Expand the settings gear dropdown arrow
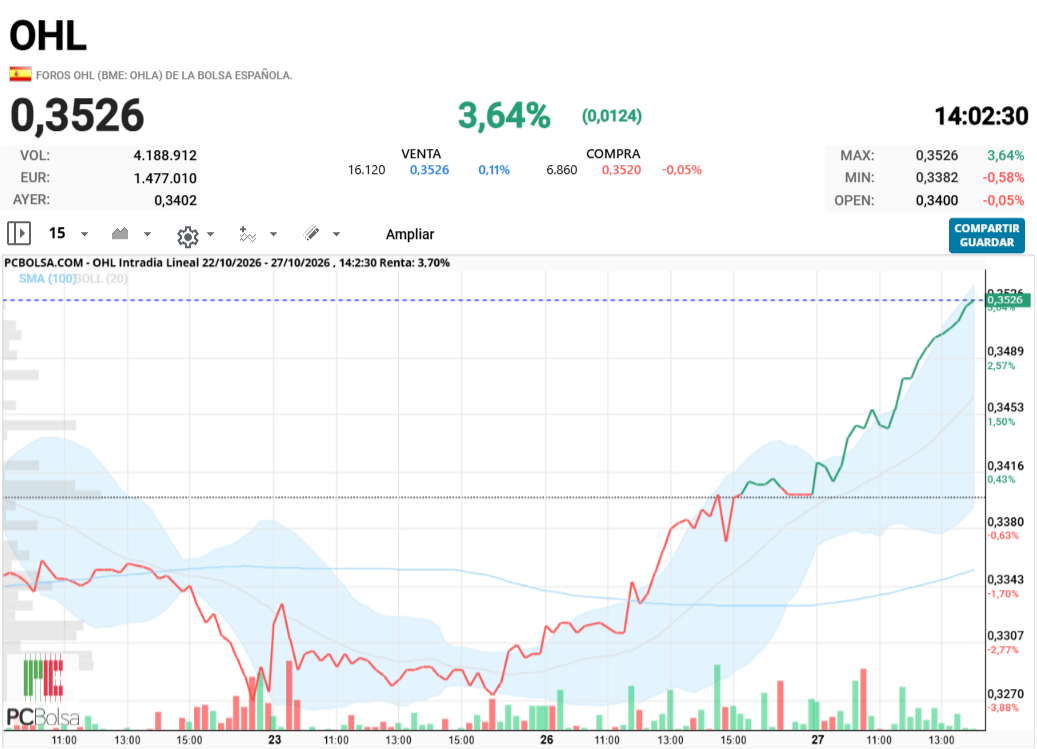1037x749 pixels. (210, 234)
